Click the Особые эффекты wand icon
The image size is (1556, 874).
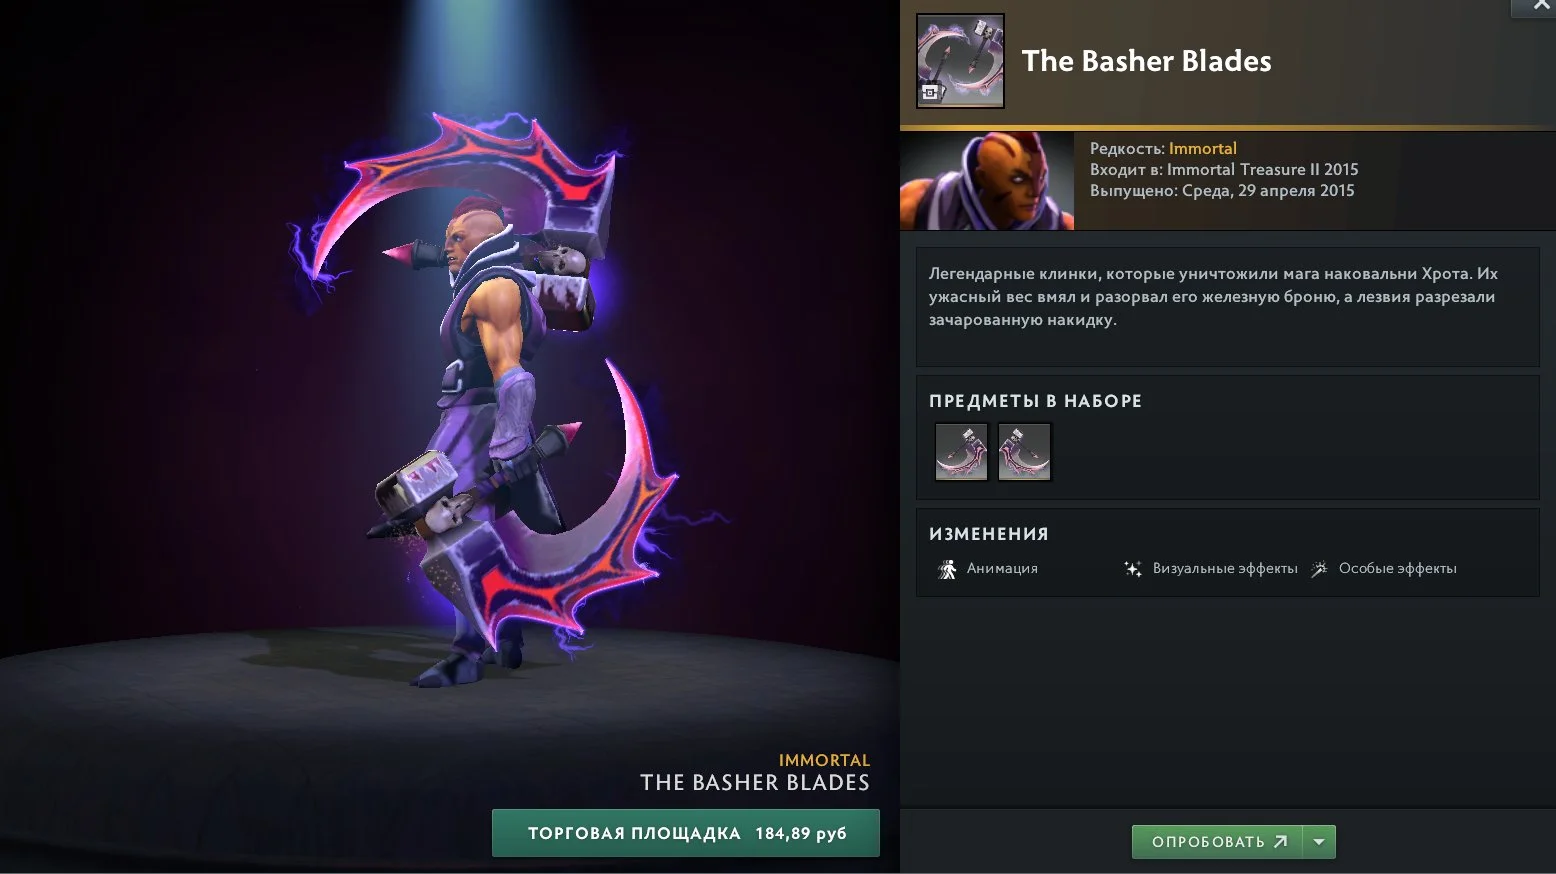tap(1319, 569)
